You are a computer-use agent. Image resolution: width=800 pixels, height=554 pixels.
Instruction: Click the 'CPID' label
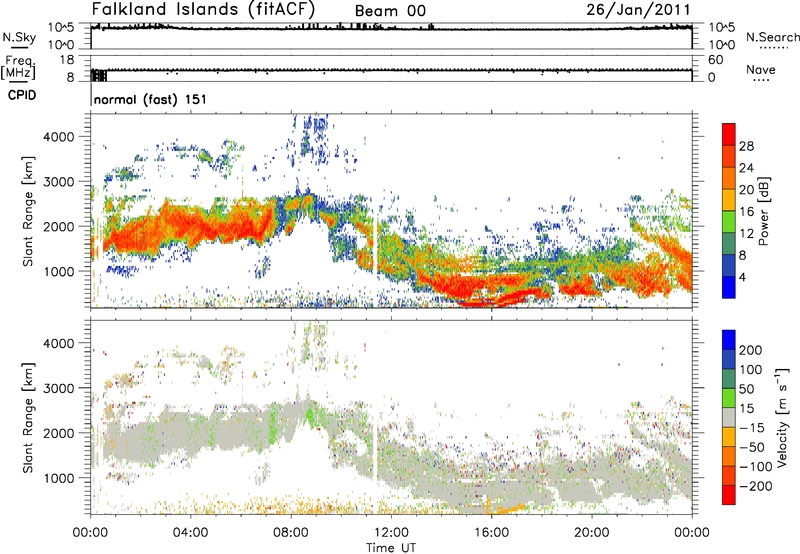tap(21, 95)
